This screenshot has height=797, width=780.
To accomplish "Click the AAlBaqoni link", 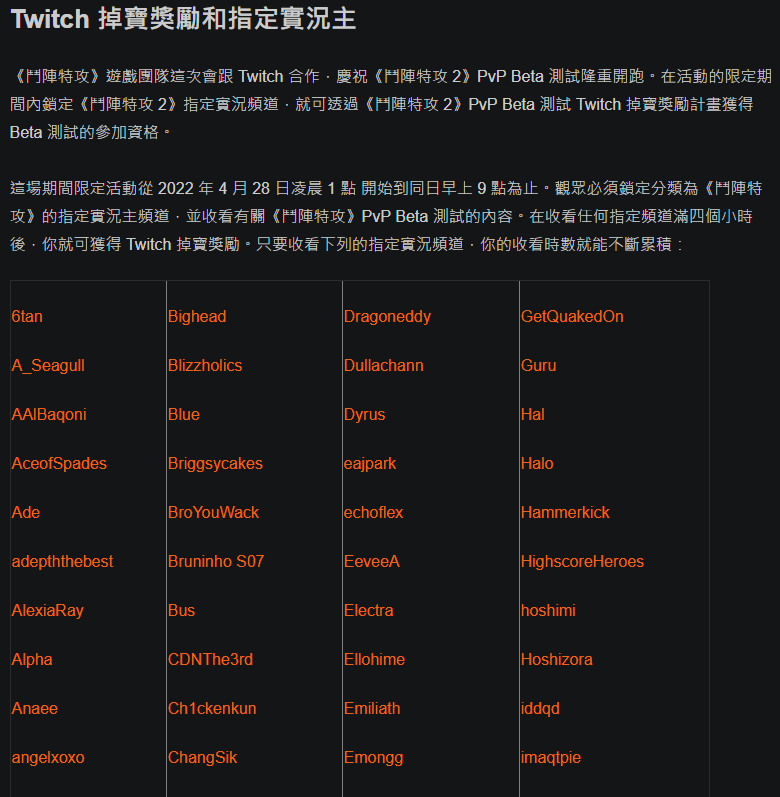I will [49, 414].
